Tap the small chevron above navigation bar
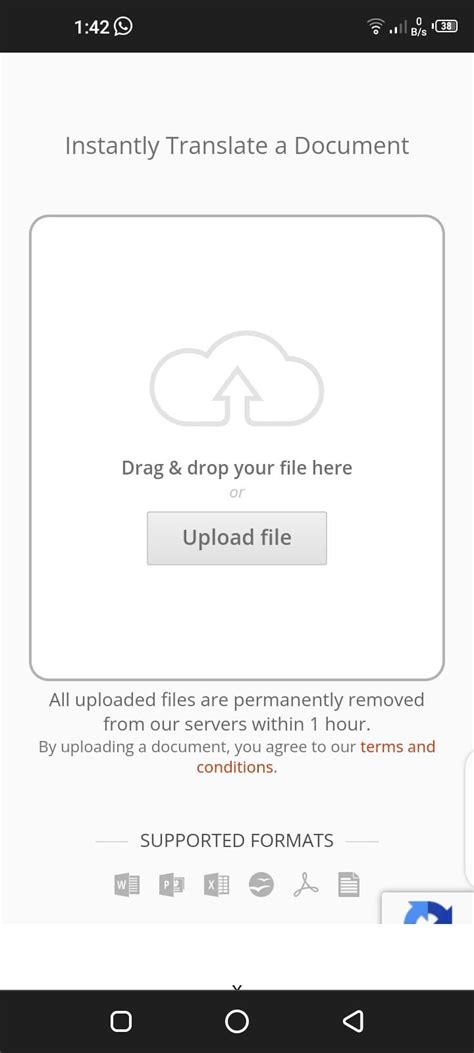 tap(236, 987)
